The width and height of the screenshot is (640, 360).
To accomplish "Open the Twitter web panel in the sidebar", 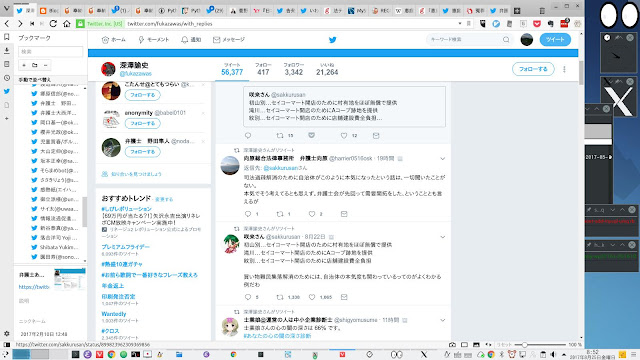I will pos(7,91).
